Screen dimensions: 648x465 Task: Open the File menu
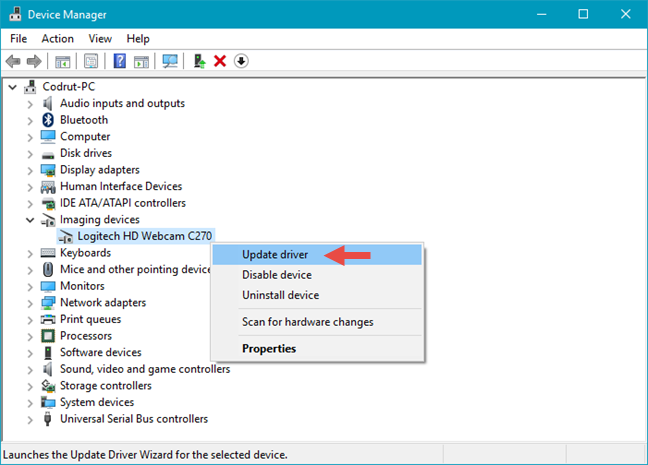(19, 39)
